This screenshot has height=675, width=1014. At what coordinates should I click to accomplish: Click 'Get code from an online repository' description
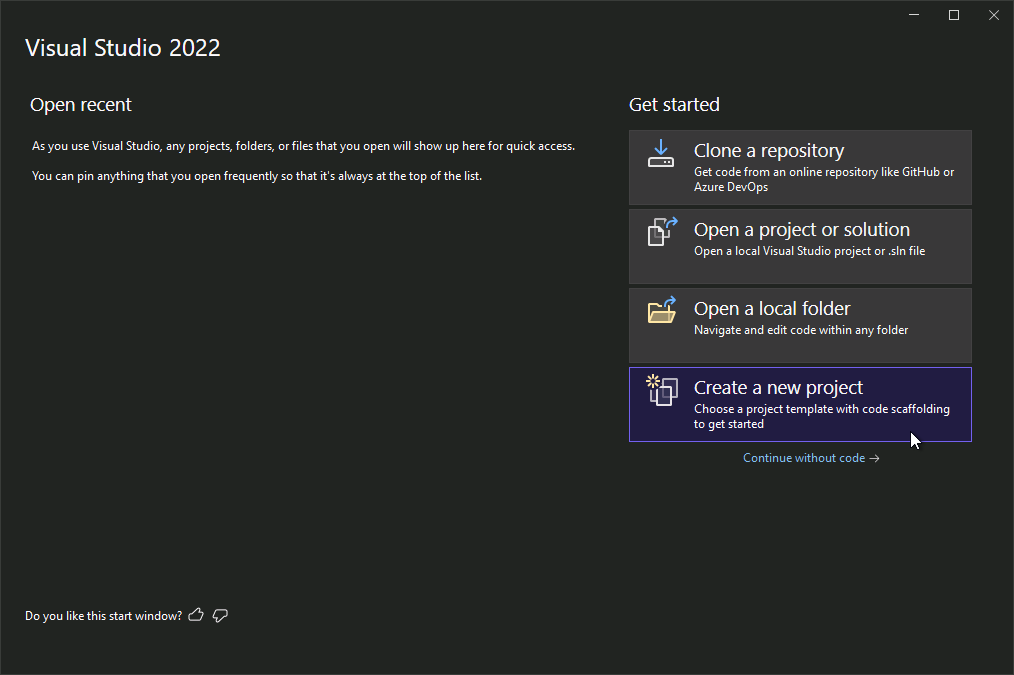pos(824,179)
